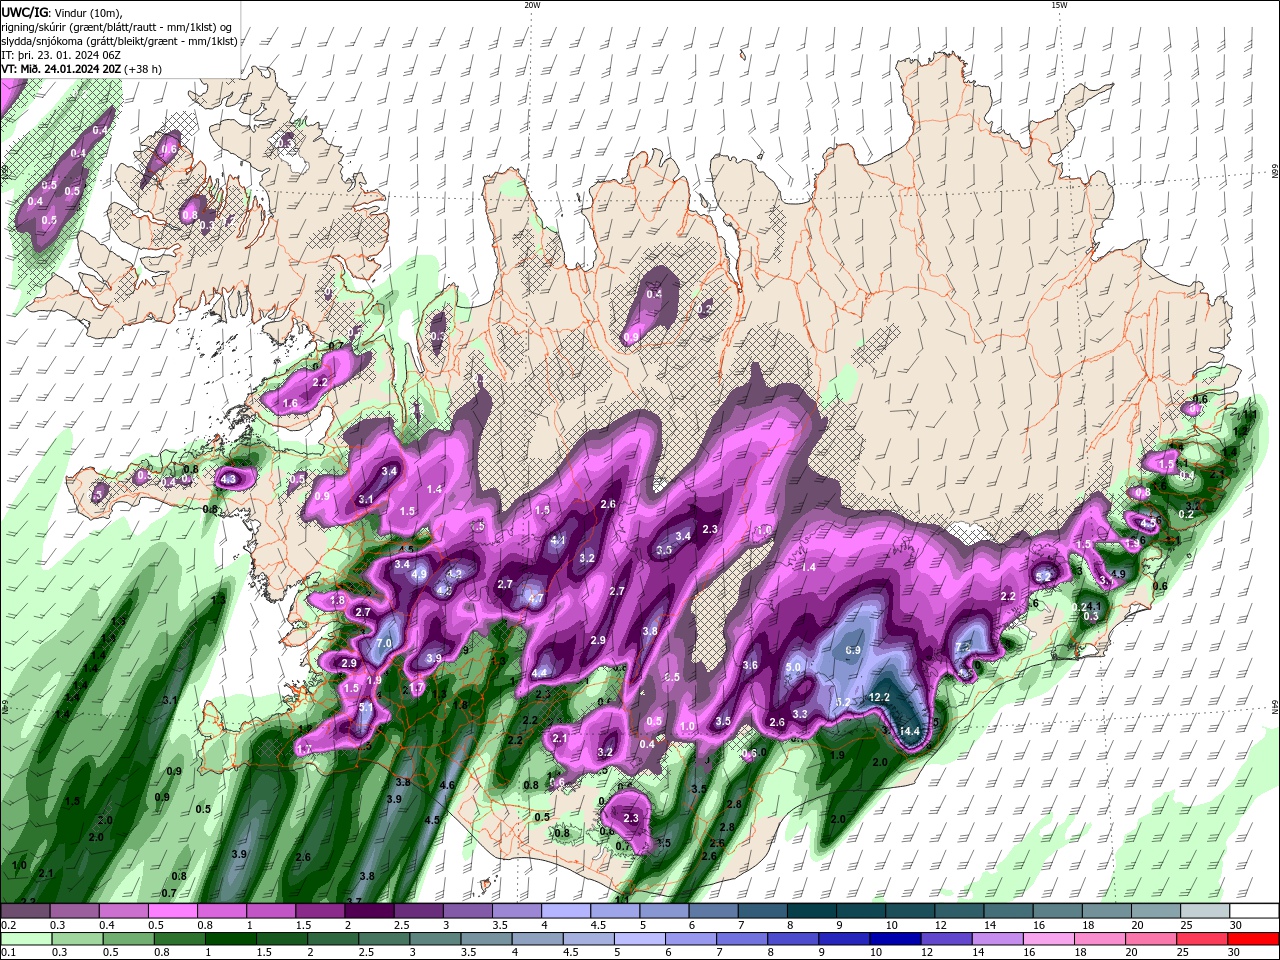
Task: Click the "7.0" snowfall value on map
Action: (x=384, y=643)
